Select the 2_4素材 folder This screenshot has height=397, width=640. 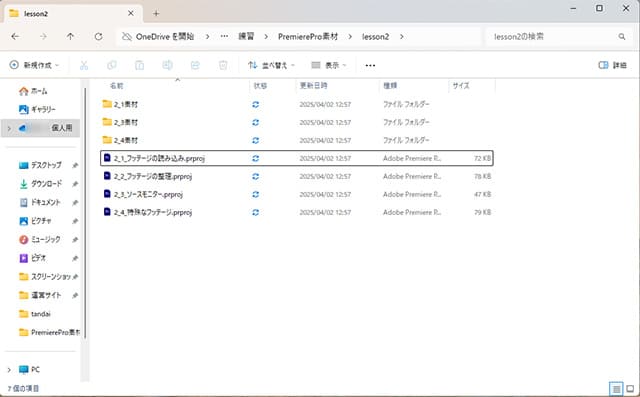297,140
